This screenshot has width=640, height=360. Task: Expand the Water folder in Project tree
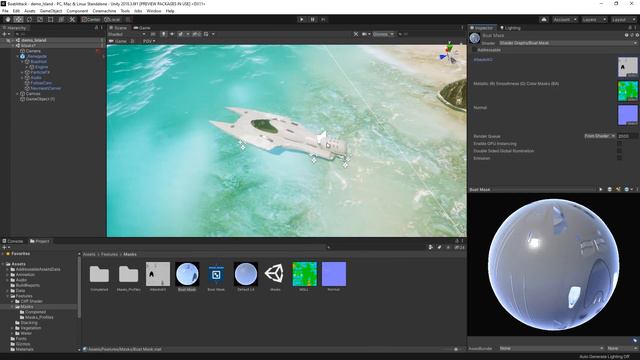click(x=13, y=333)
